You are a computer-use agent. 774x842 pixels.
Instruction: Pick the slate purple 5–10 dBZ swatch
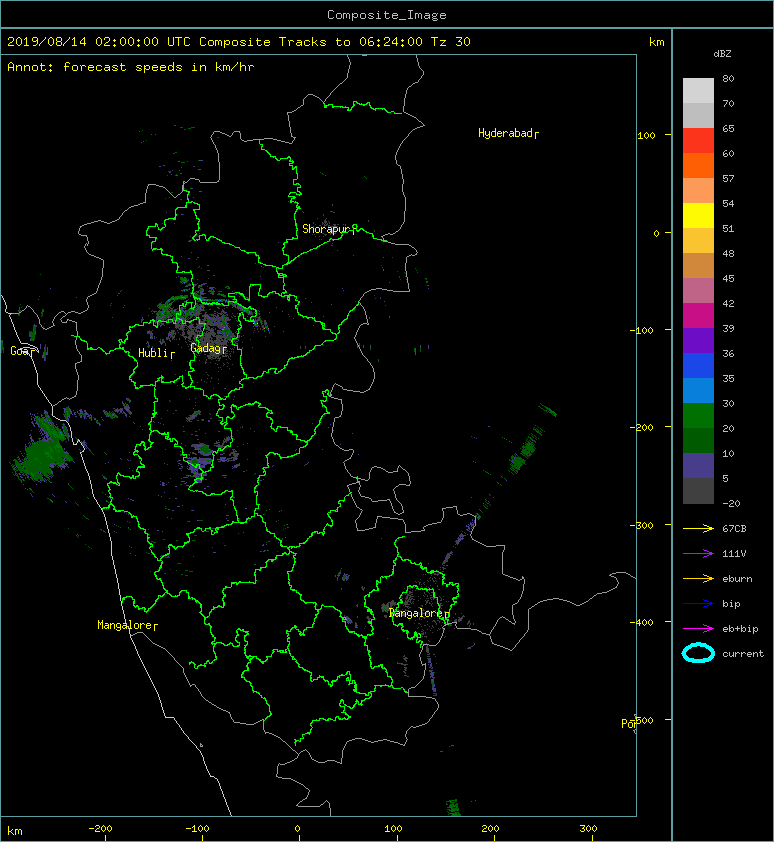point(698,465)
